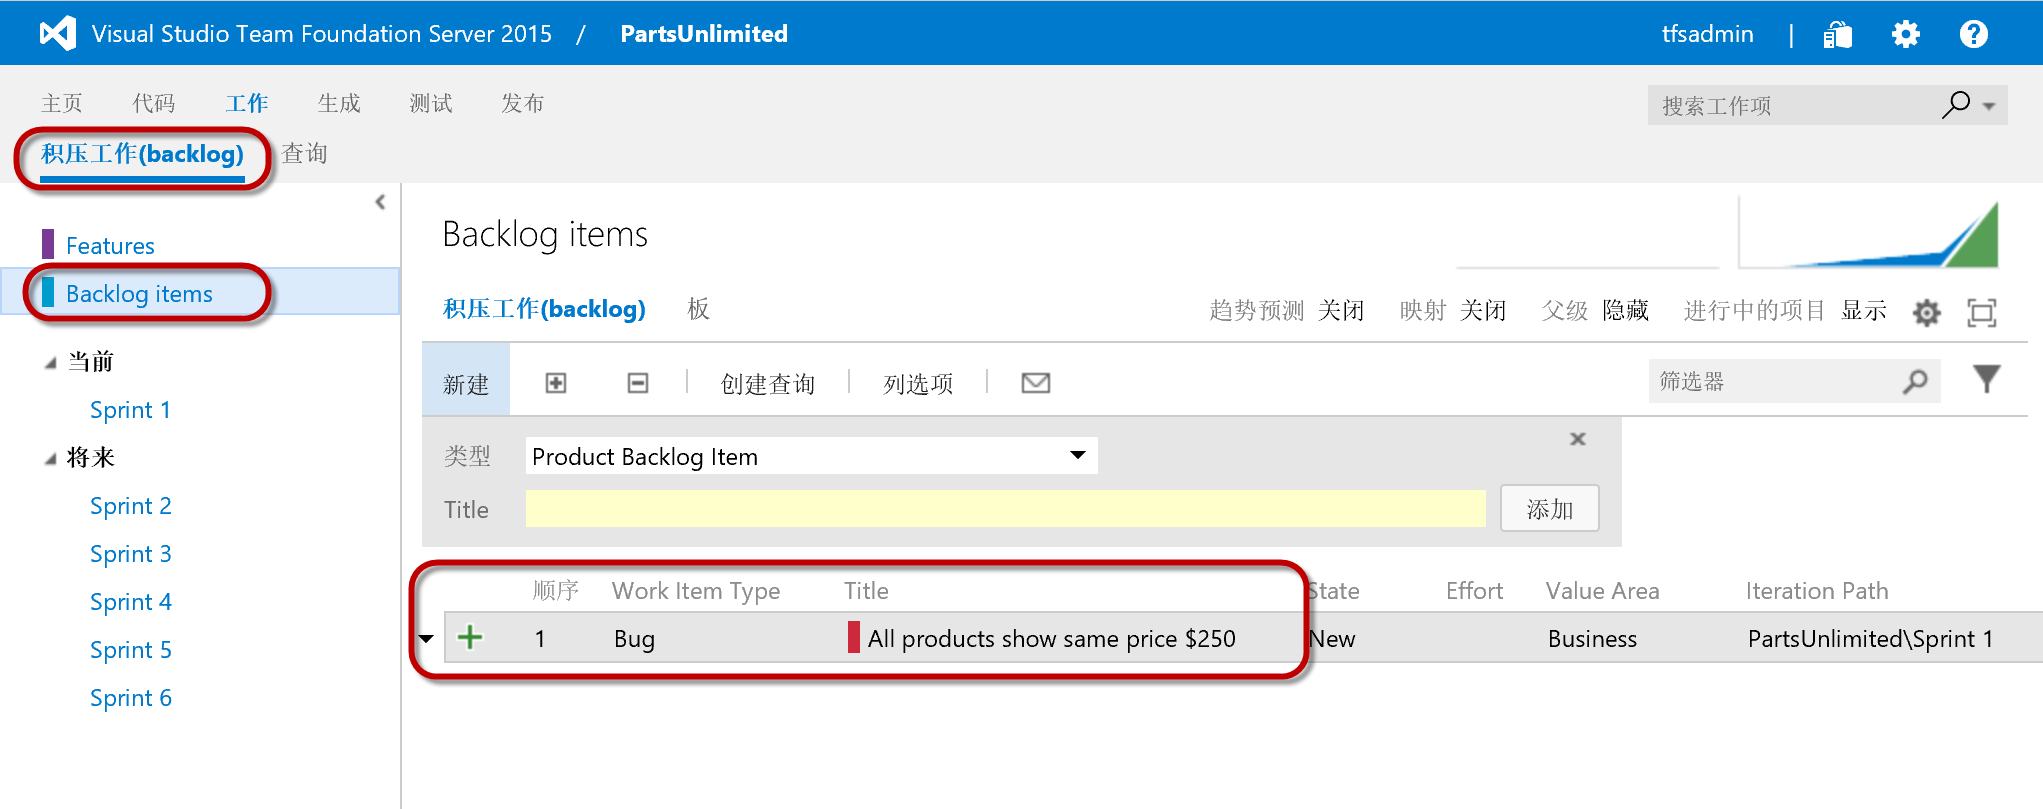Open the Release (发布) tab

coord(523,103)
